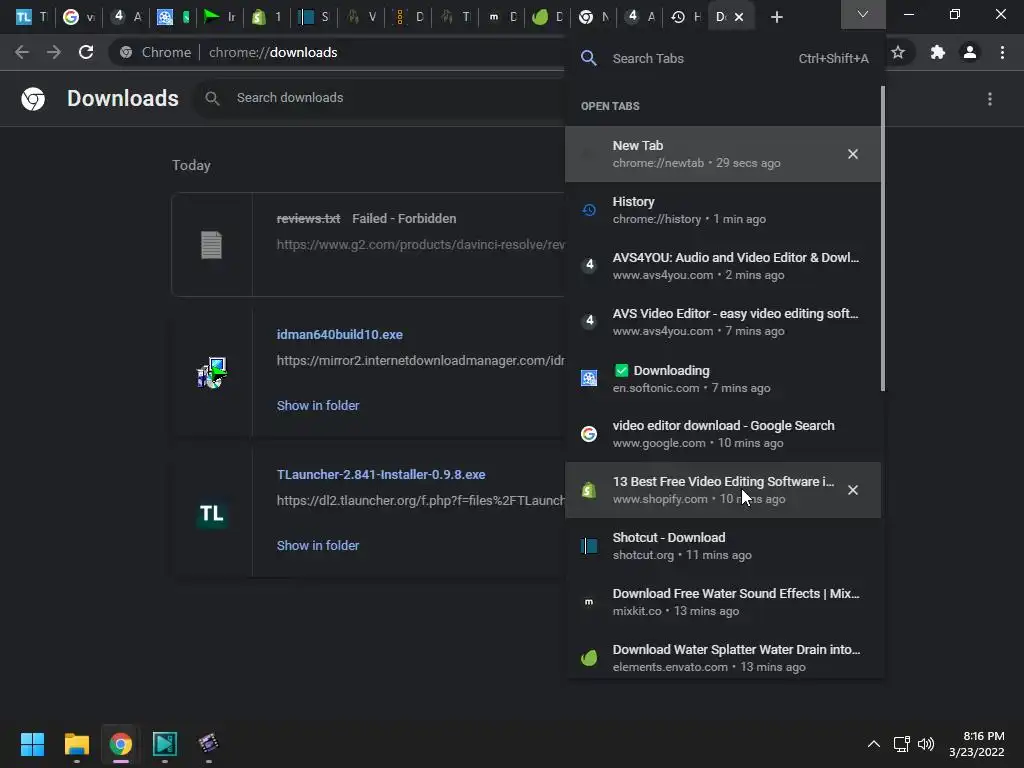
Task: Click the Search Tabs magnifier icon
Action: [588, 58]
